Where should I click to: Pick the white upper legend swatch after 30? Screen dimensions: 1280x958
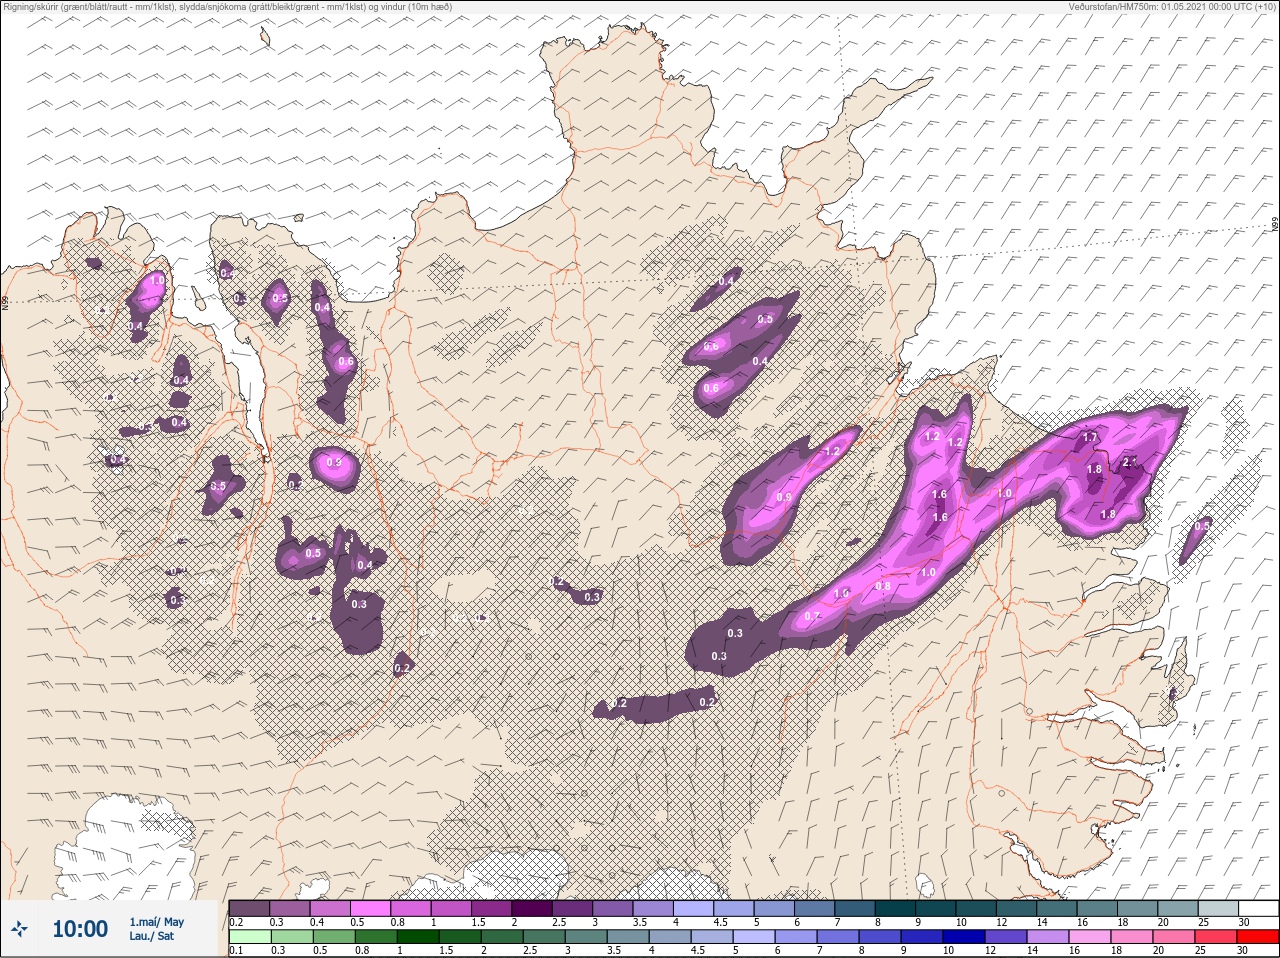pyautogui.click(x=1259, y=908)
